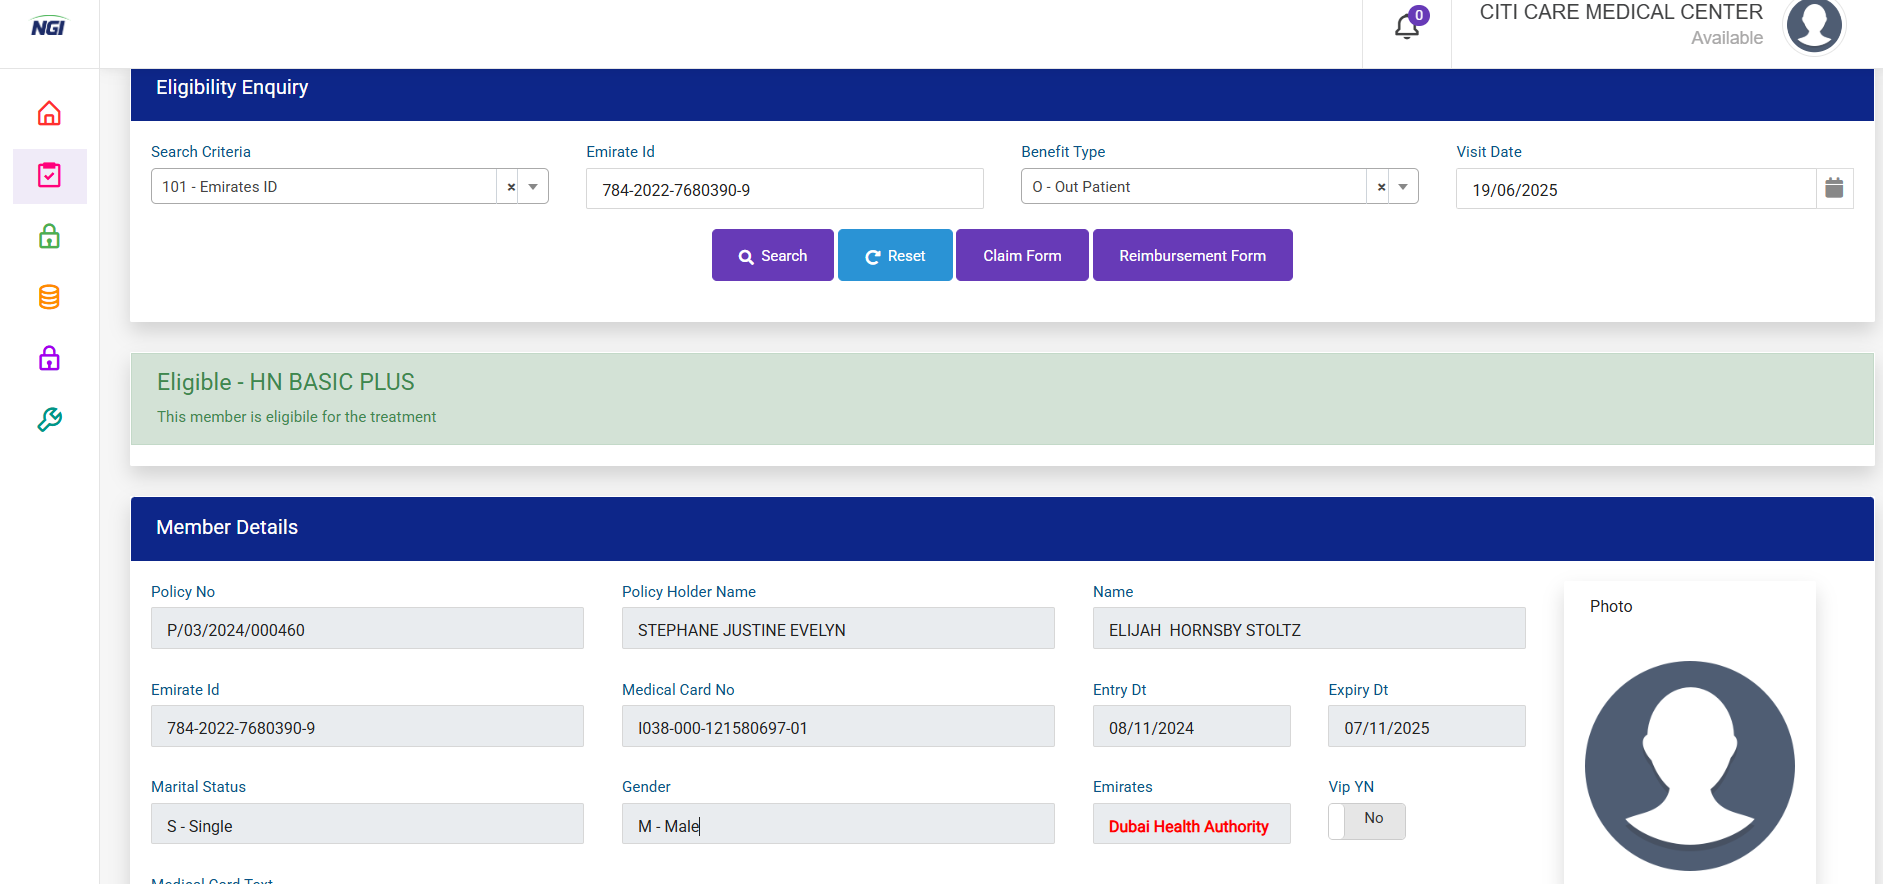Screen dimensions: 1883x884
Task: Toggle the Vip YN switch
Action: [1366, 821]
